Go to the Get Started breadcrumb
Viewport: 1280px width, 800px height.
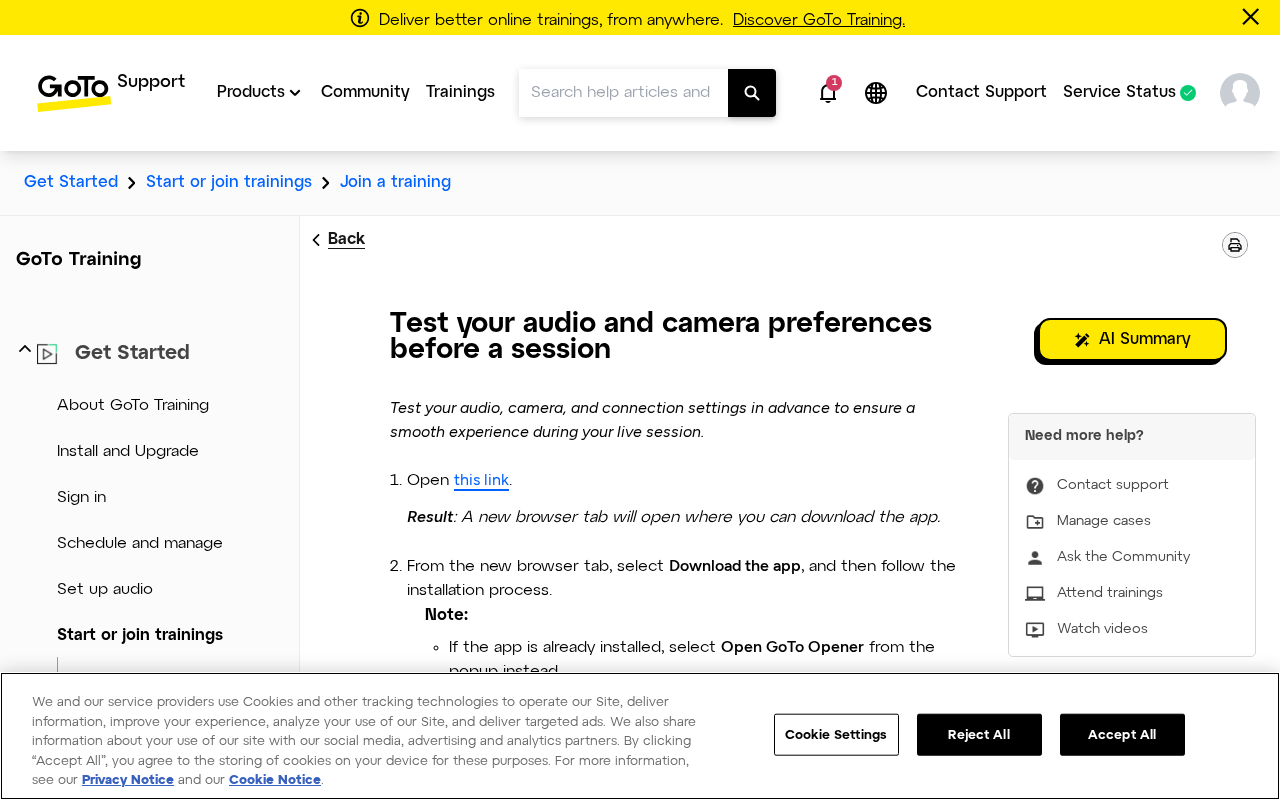[x=71, y=182]
